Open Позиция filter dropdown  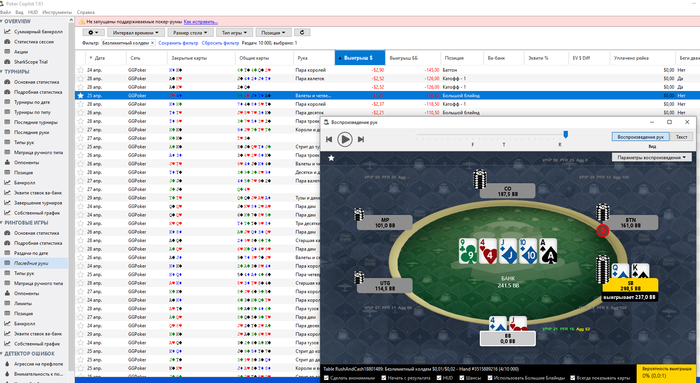point(274,33)
